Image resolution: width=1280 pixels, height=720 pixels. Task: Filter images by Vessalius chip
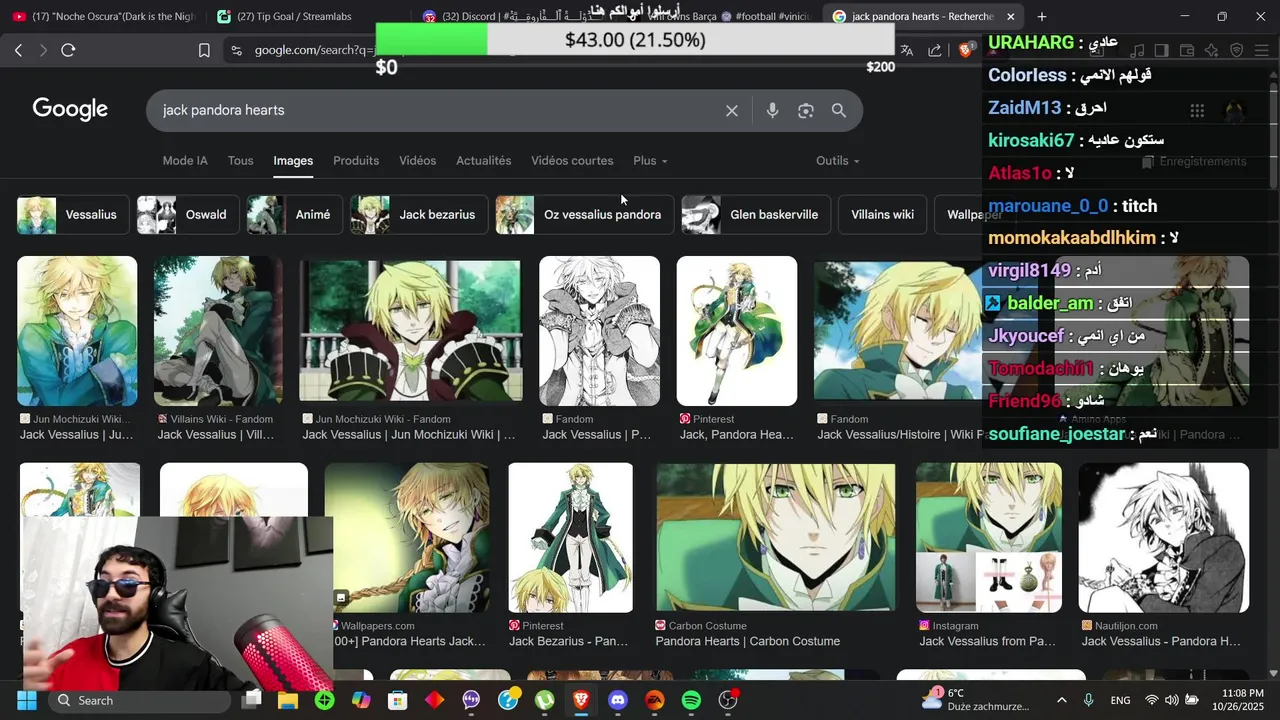[x=73, y=215]
